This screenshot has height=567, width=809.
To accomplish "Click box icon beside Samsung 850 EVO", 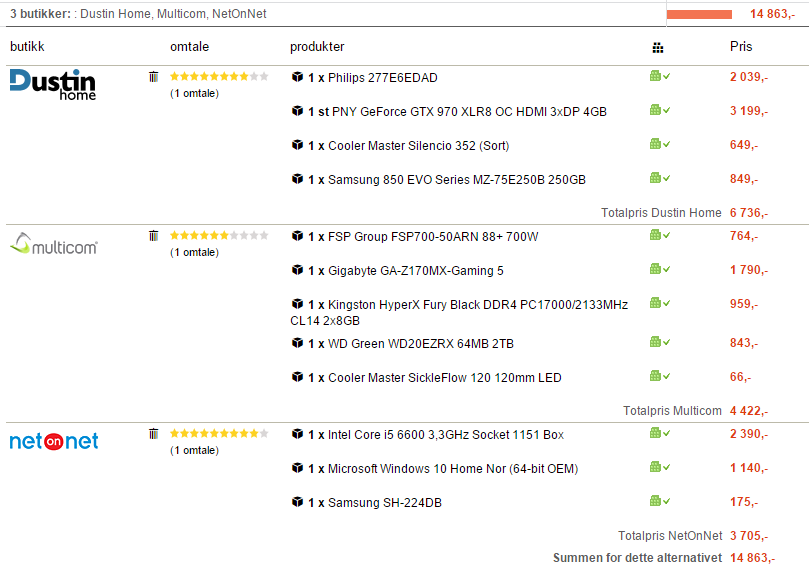I will (x=297, y=179).
